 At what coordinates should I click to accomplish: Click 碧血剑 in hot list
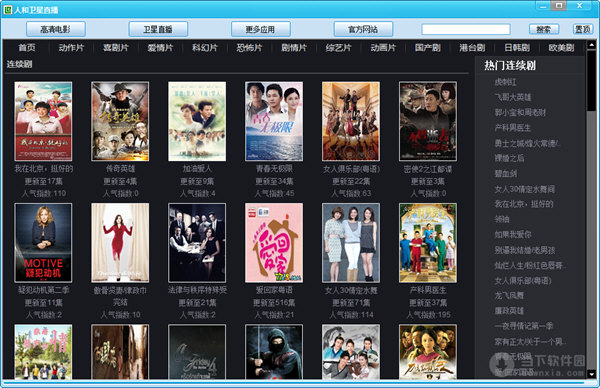tap(505, 173)
